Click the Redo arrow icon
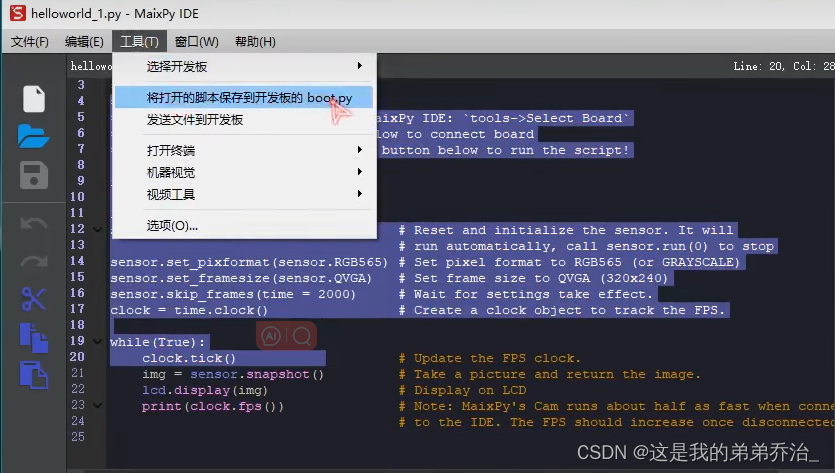The image size is (835, 473). coord(34,261)
